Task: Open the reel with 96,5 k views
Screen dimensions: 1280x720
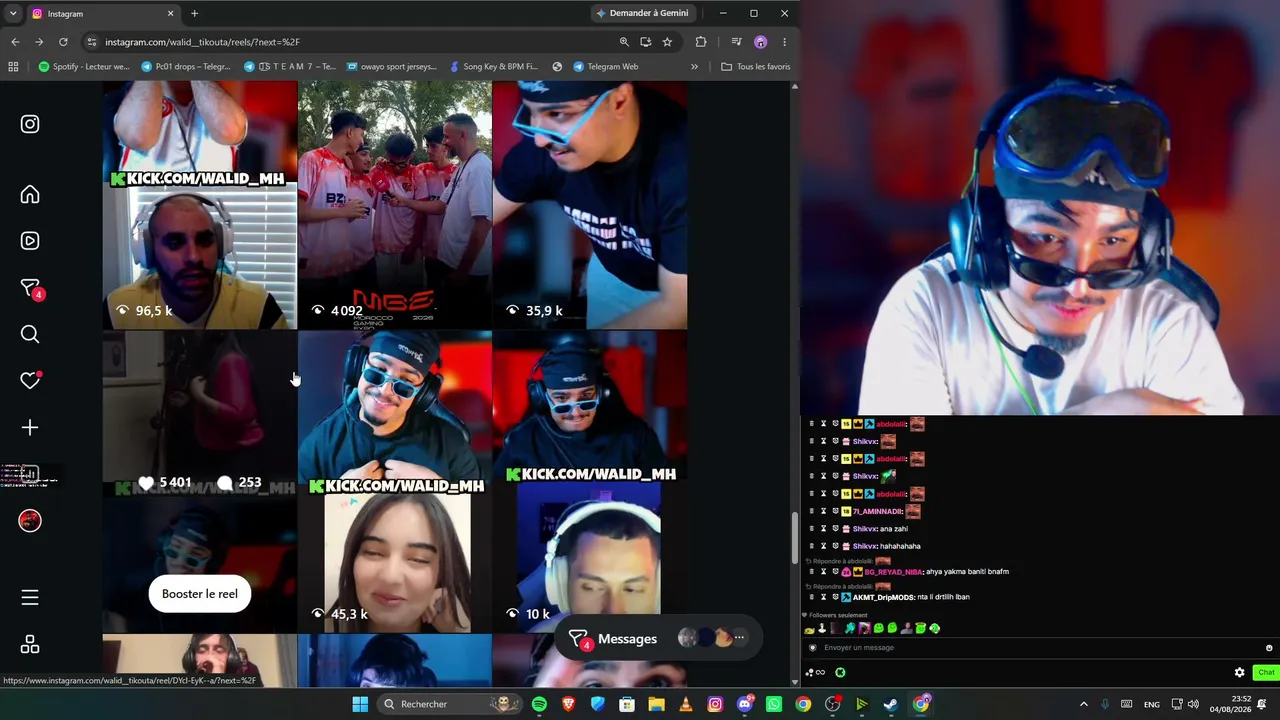Action: pyautogui.click(x=200, y=205)
